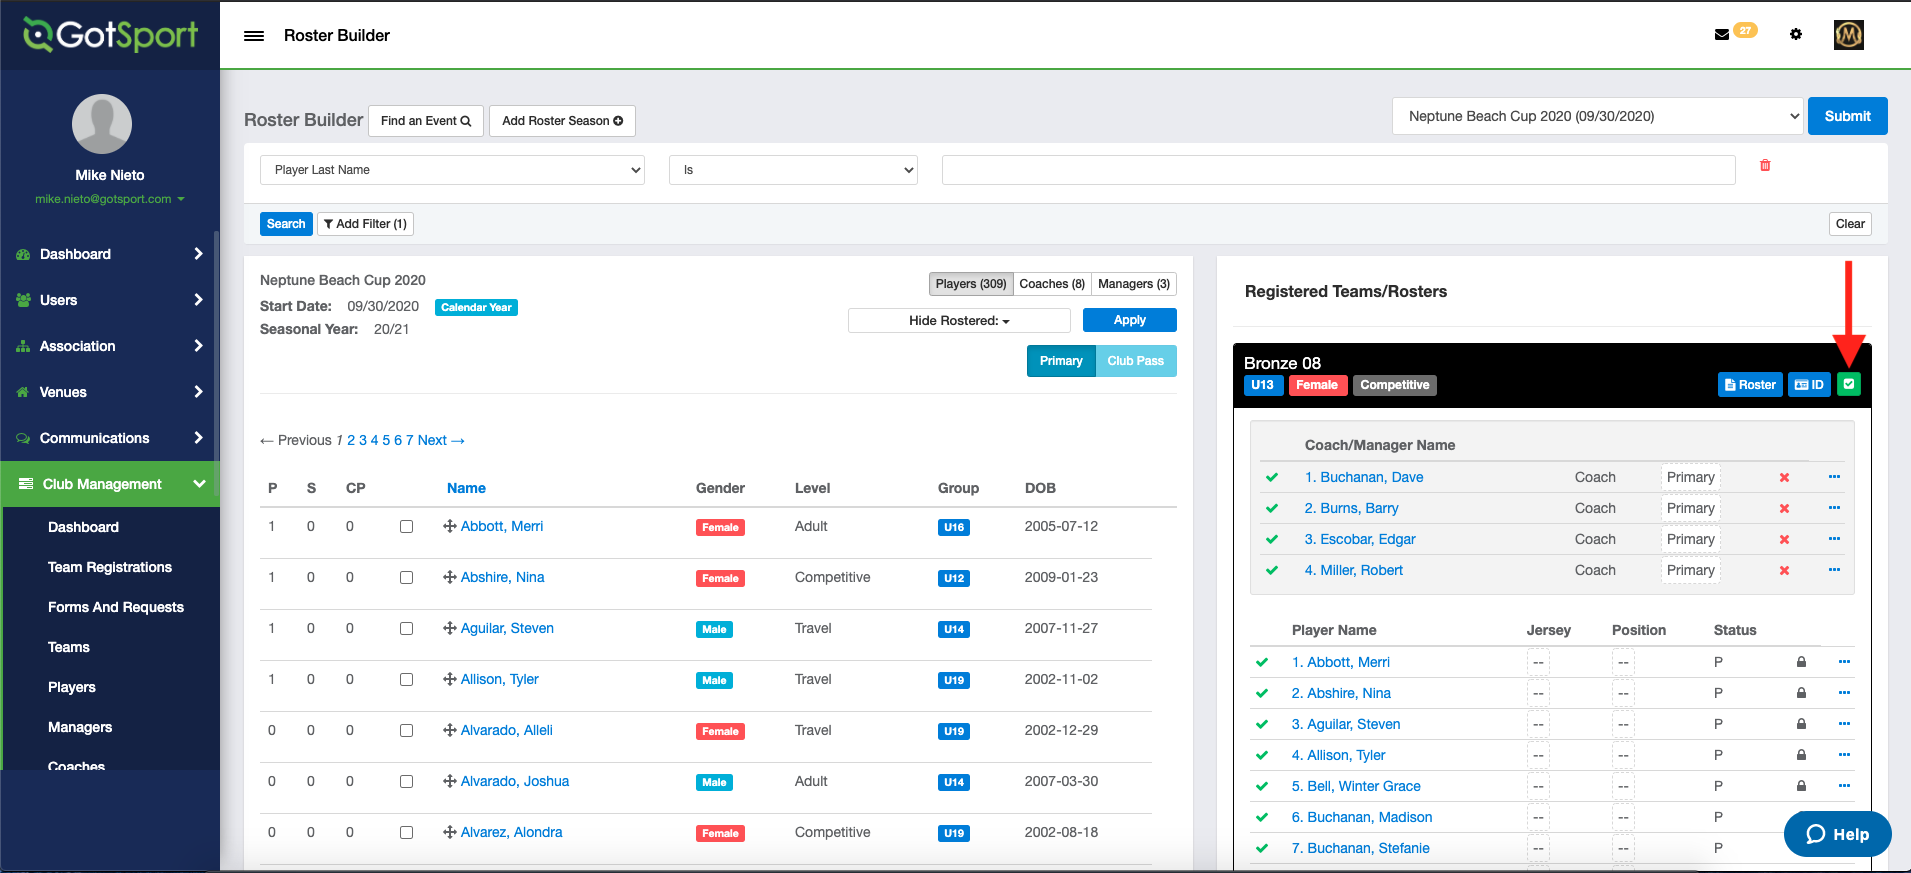
Task: Open the mail inbox envelope icon
Action: [x=1722, y=35]
